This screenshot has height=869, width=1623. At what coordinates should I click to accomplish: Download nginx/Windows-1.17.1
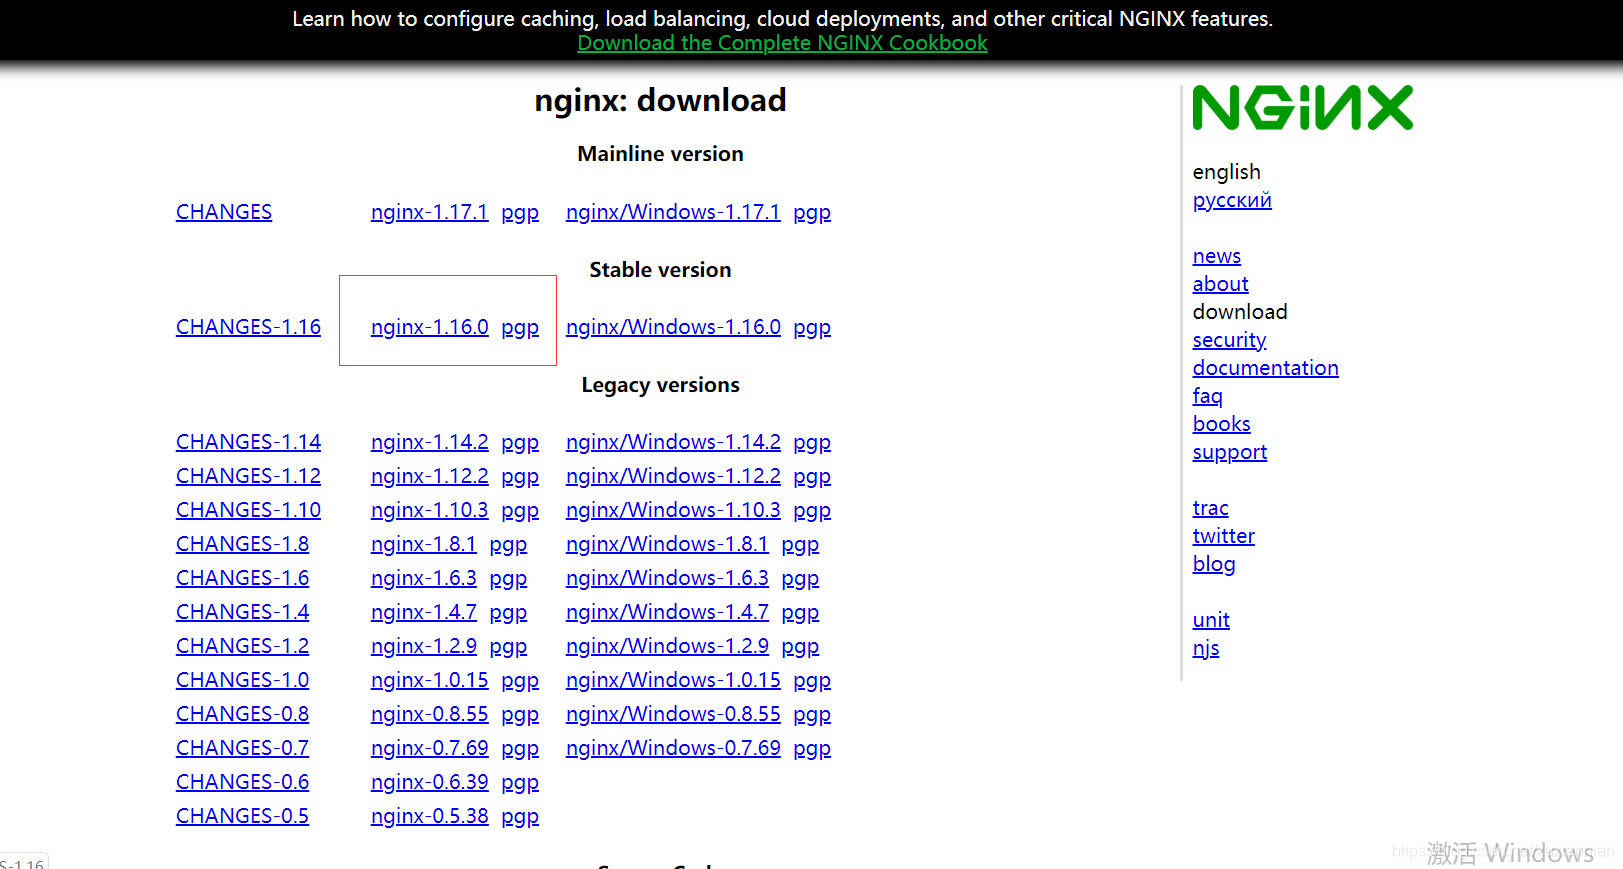click(x=673, y=212)
